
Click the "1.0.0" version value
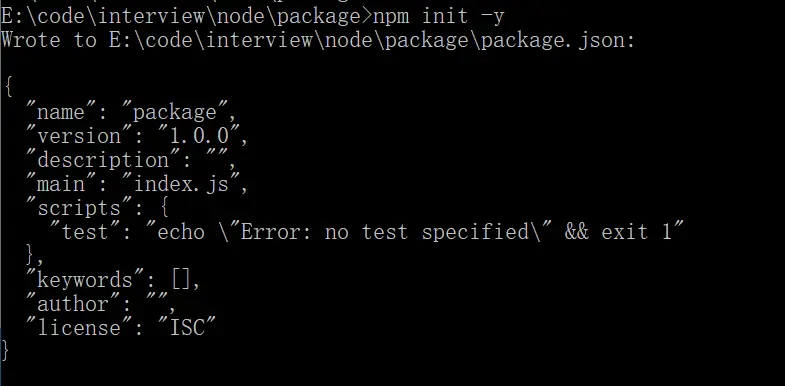[x=198, y=136]
